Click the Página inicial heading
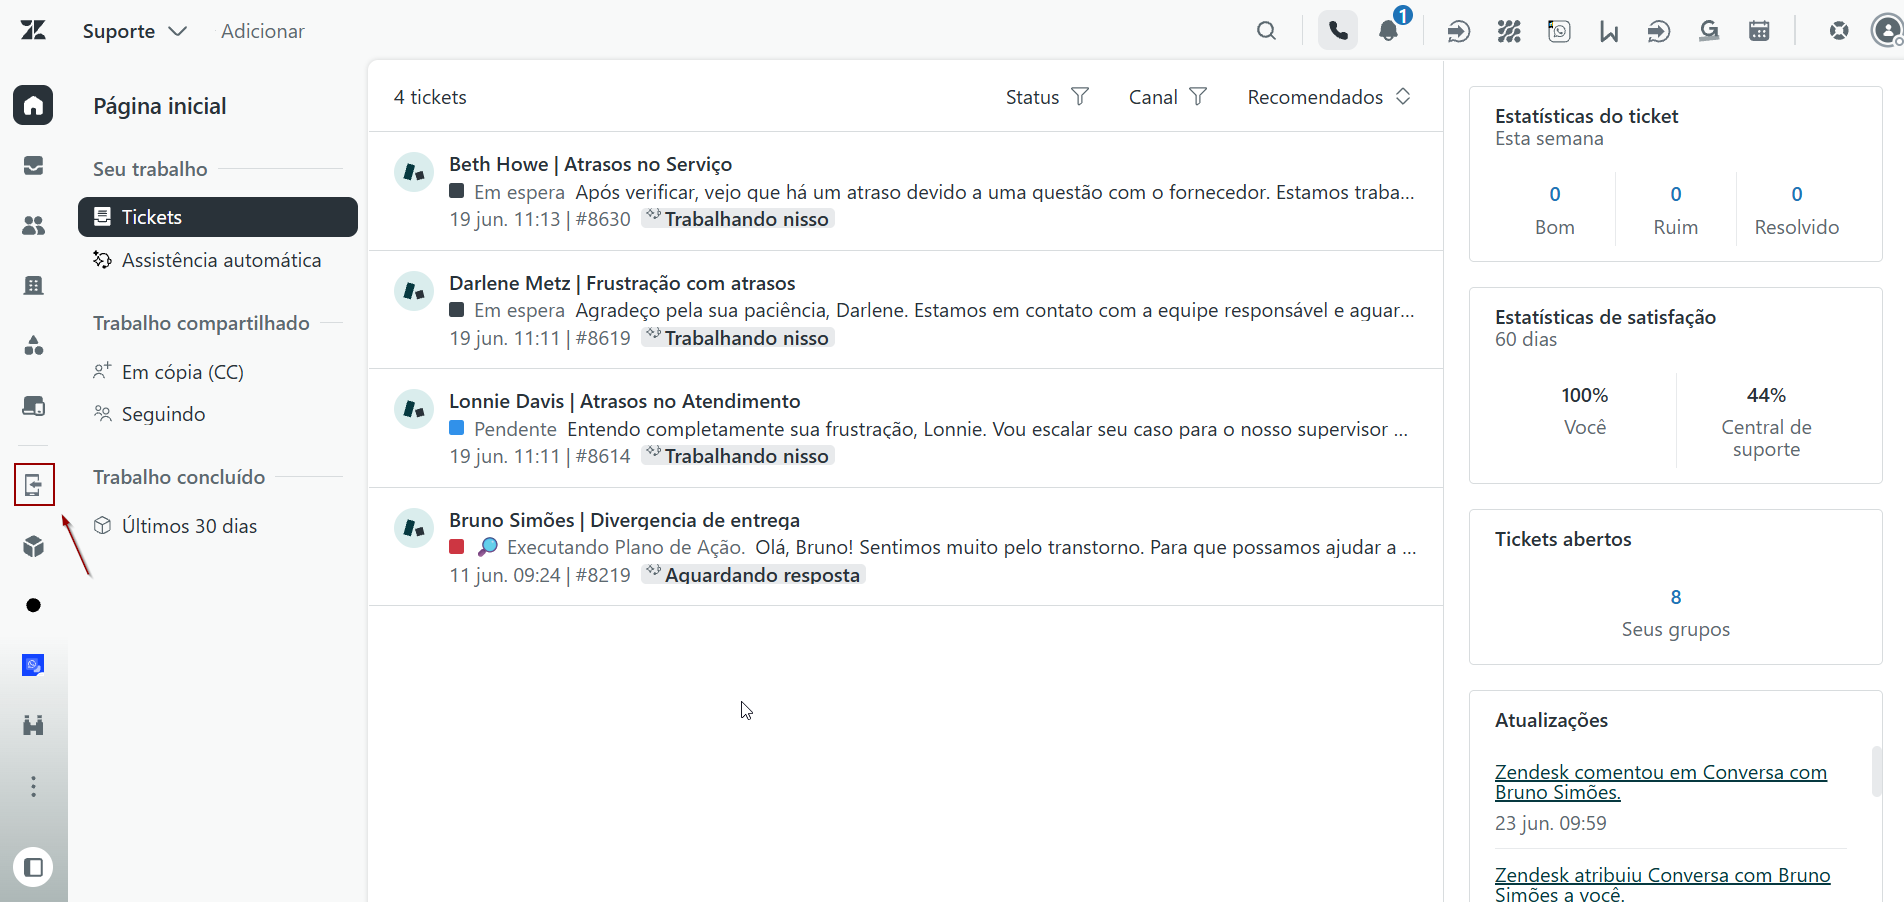The width and height of the screenshot is (1904, 902). (160, 106)
